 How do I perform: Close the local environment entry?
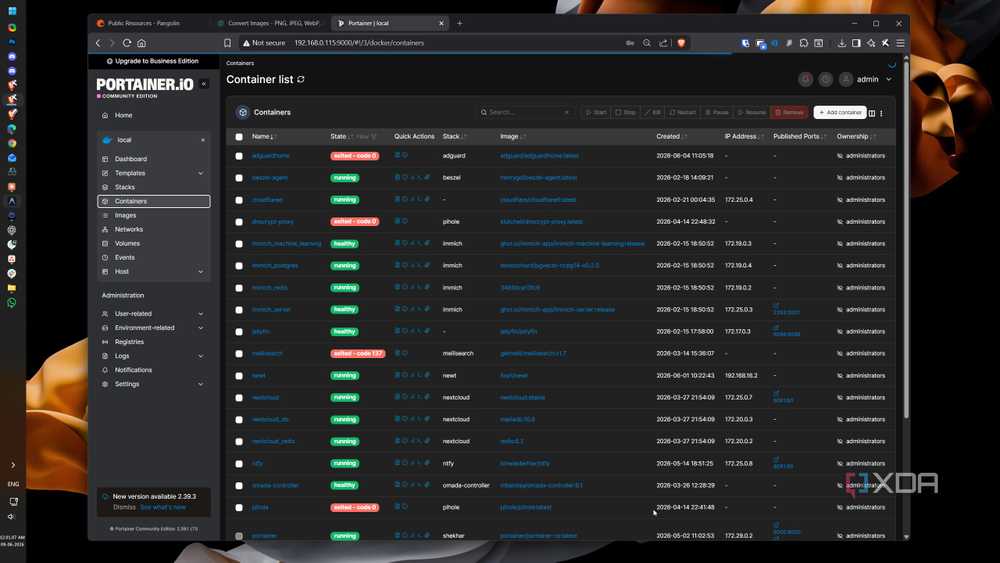pyautogui.click(x=203, y=140)
